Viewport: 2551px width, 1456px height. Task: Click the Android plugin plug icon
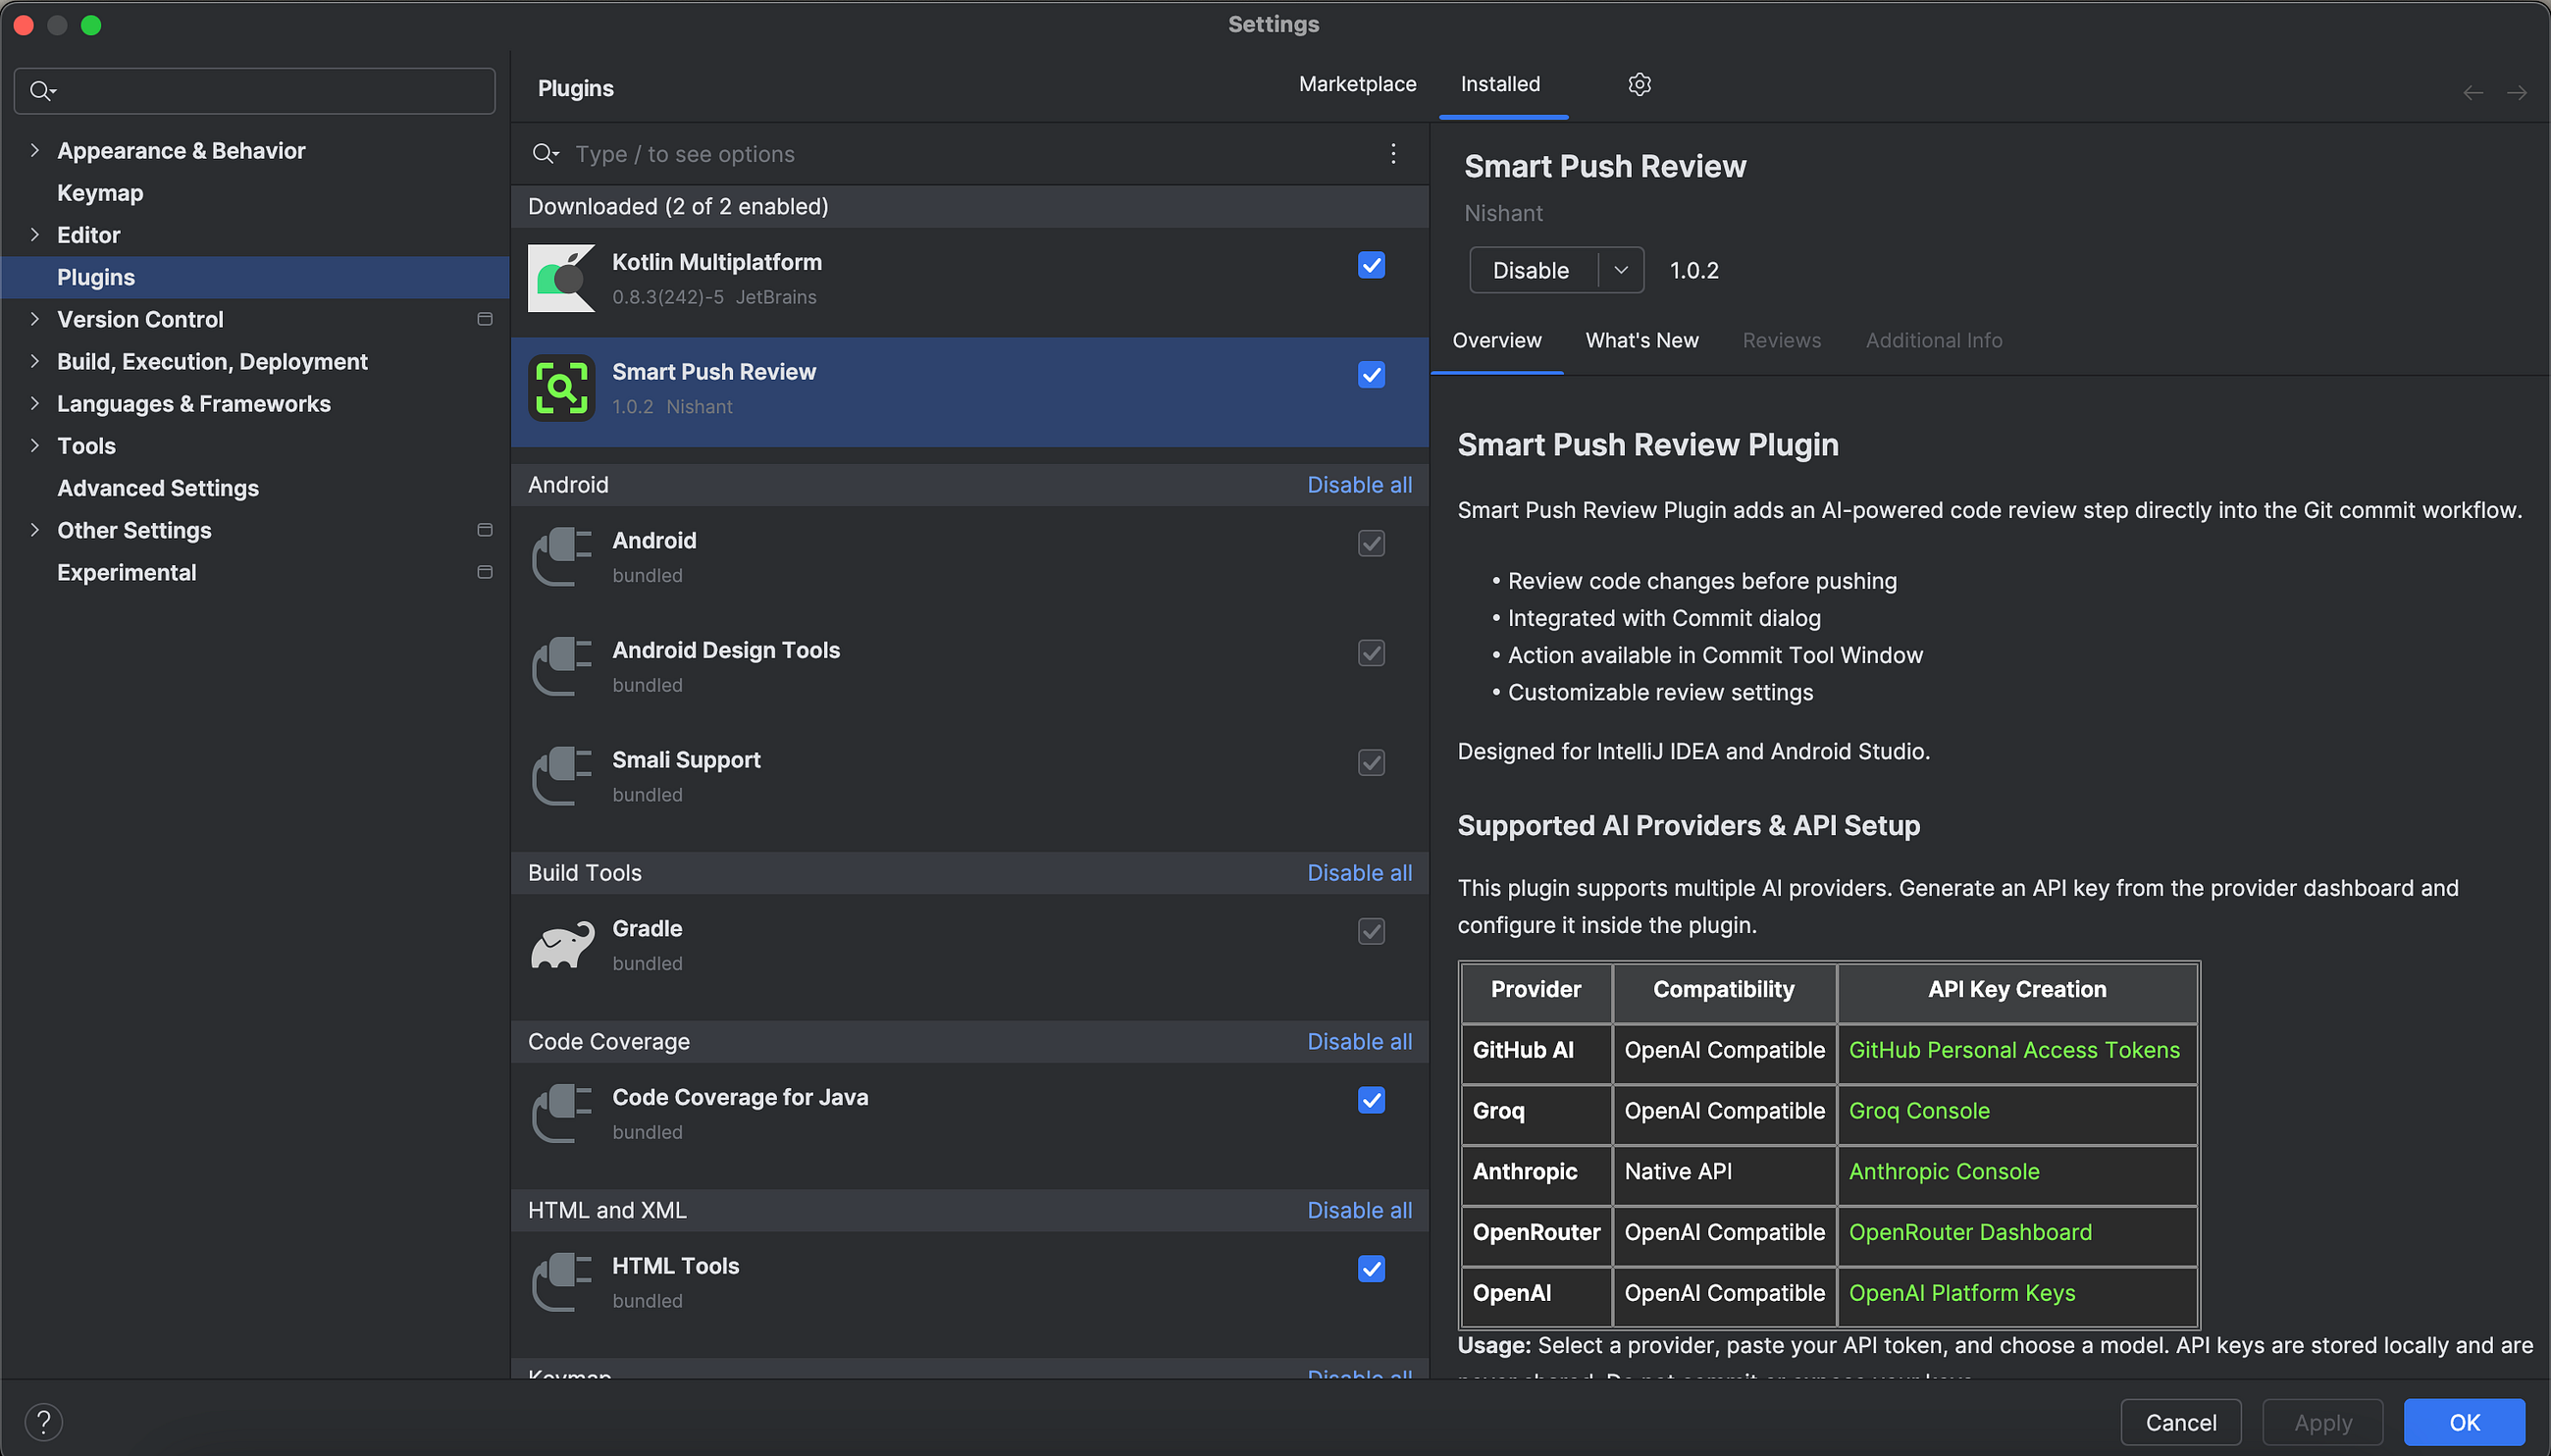561,557
